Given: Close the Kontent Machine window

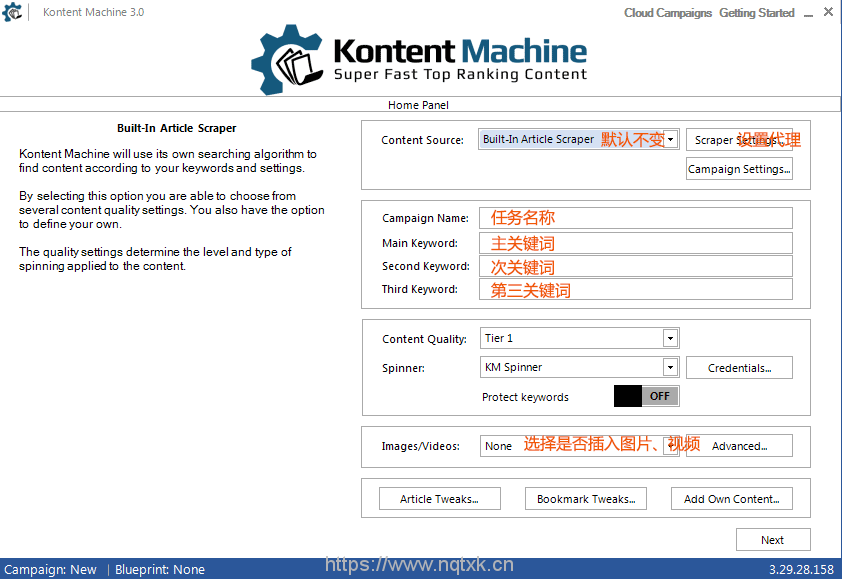Looking at the screenshot, I should [829, 12].
